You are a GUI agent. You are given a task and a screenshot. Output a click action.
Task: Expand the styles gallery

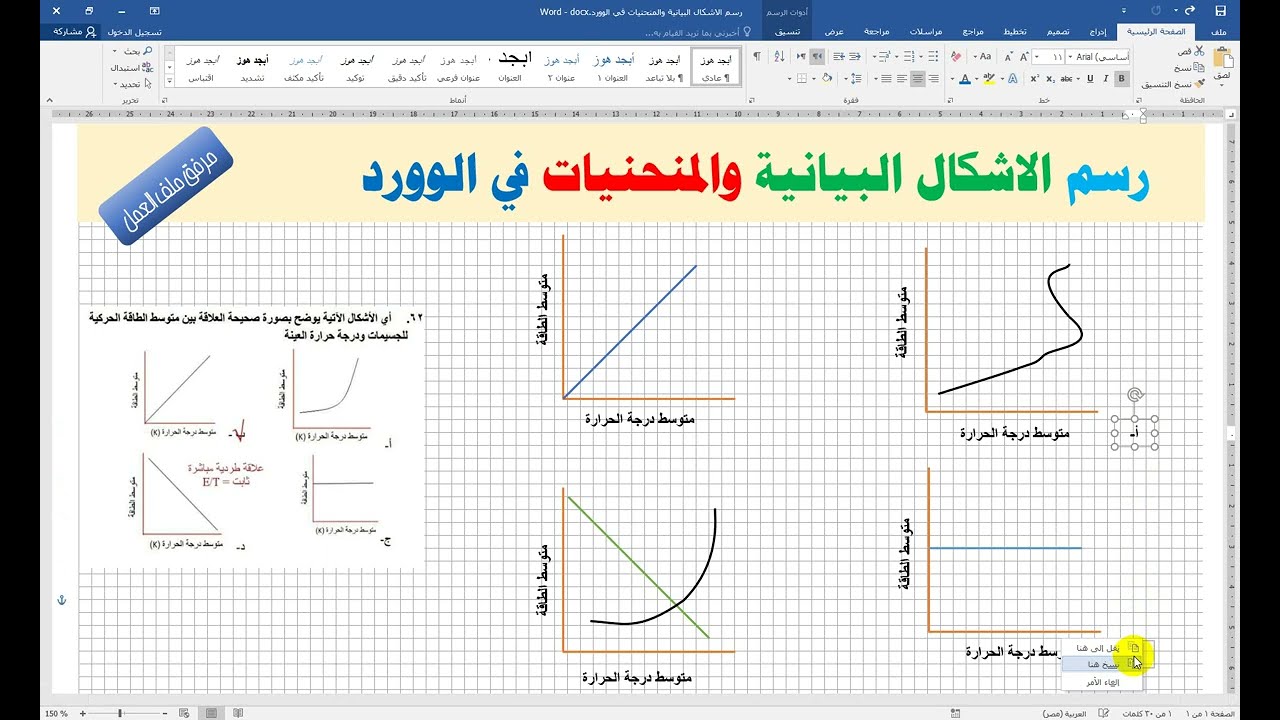(169, 82)
